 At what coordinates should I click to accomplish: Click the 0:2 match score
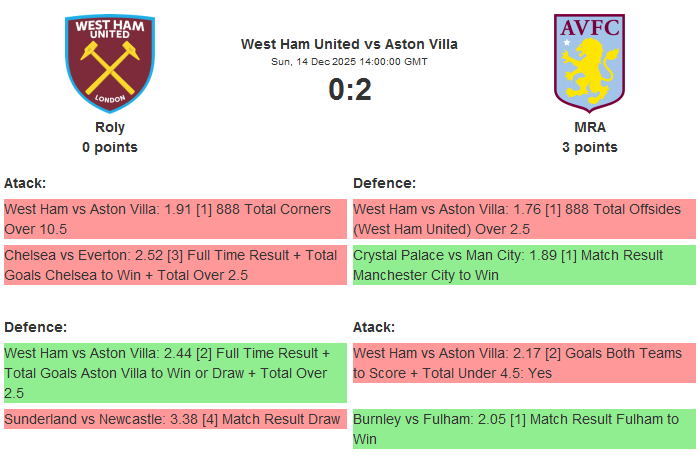(x=349, y=90)
